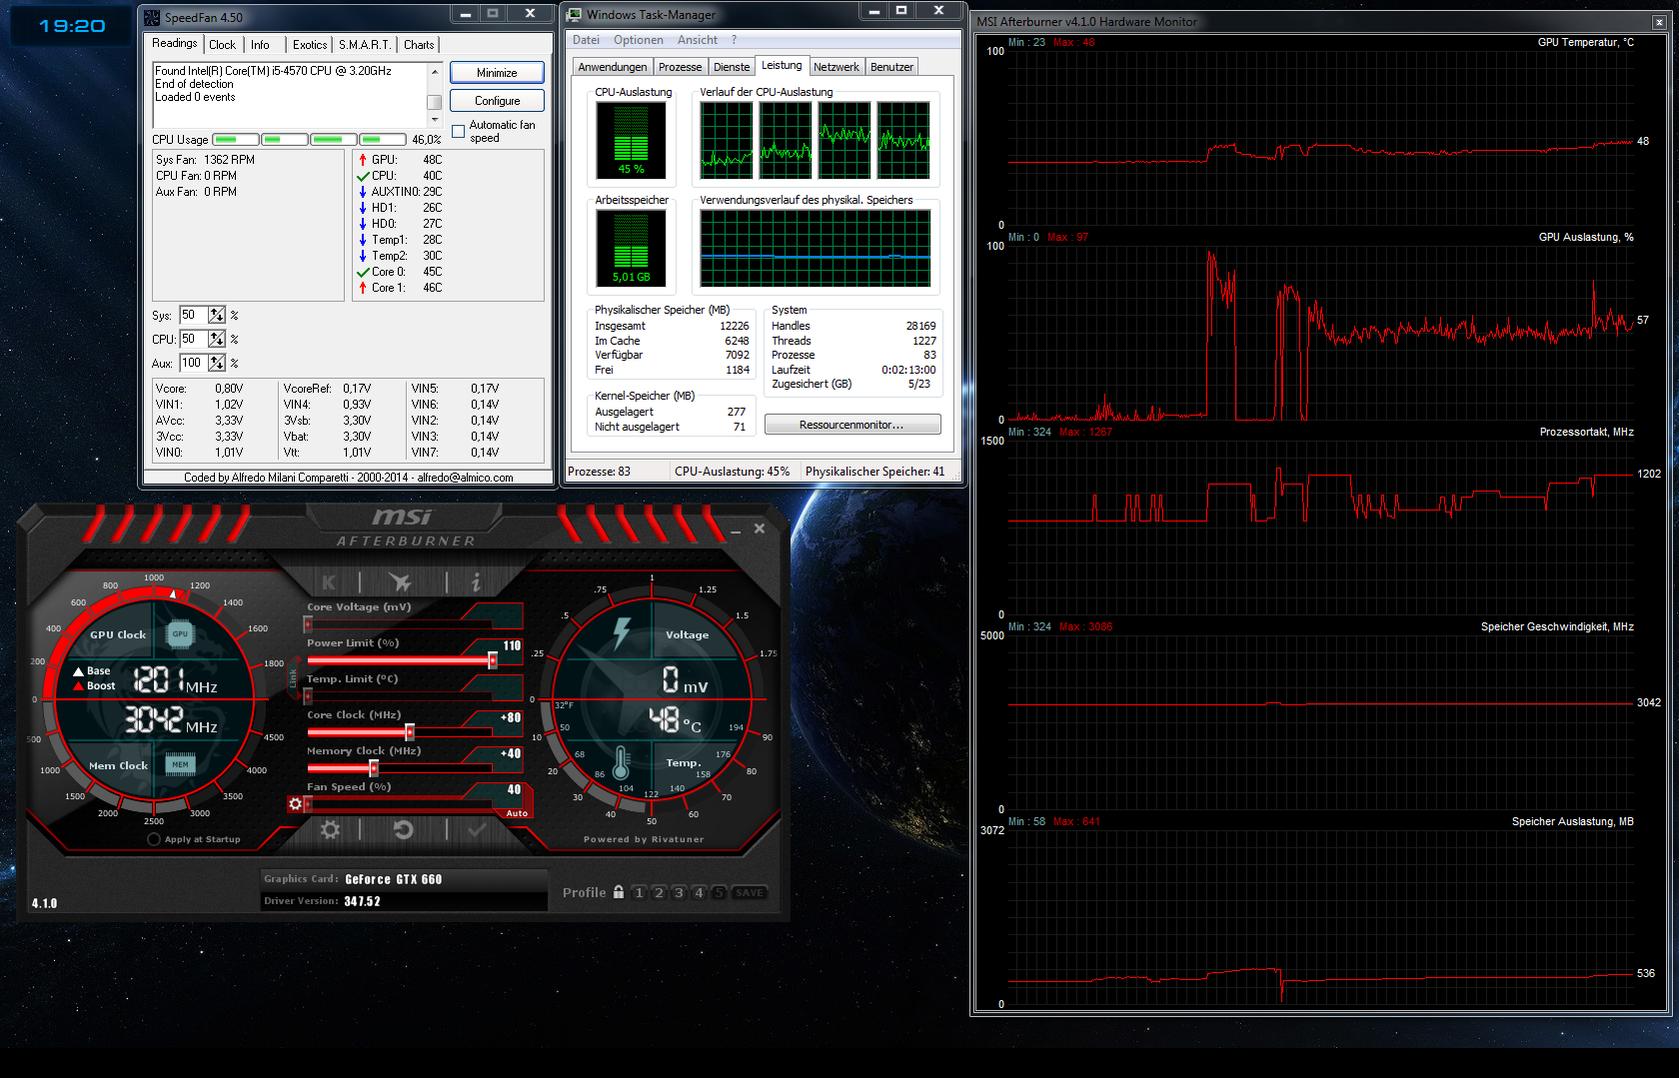
Task: Click the GPU temperature red up arrow in SpeedFan
Action: pyautogui.click(x=362, y=160)
